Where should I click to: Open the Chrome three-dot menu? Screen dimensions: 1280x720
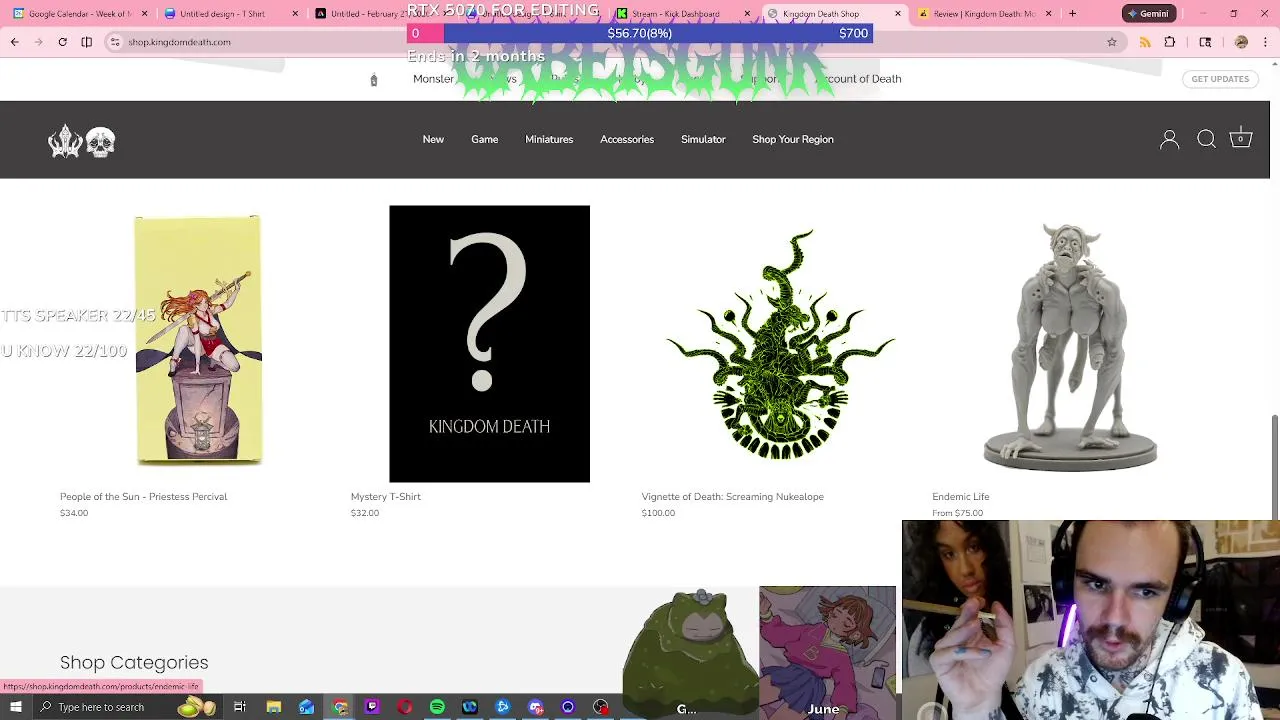click(x=1265, y=42)
